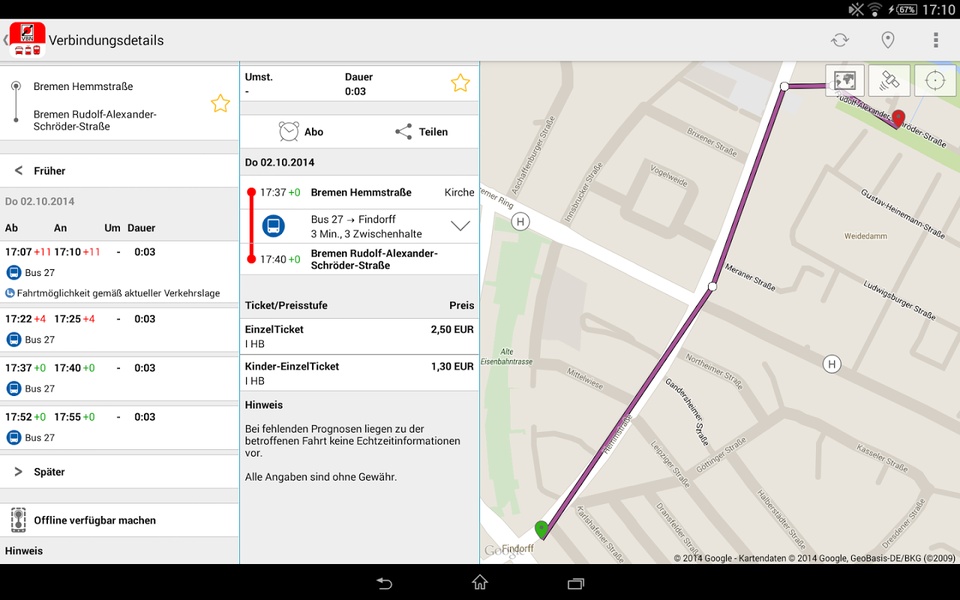The width and height of the screenshot is (960, 600).
Task: Toggle favorite star beside Dauer 0:03
Action: [460, 83]
